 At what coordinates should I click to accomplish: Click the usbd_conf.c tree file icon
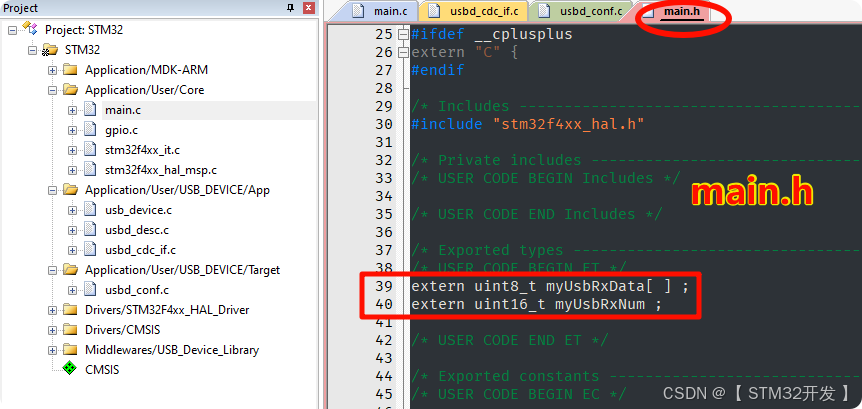[x=90, y=290]
